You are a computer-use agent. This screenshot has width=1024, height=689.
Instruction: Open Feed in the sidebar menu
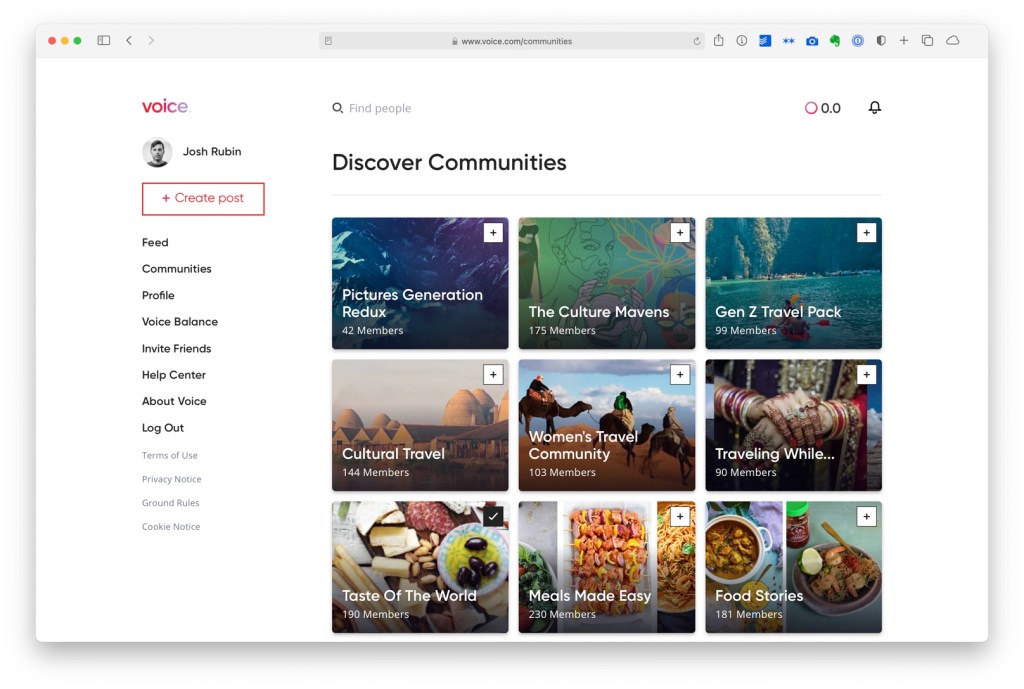click(x=155, y=243)
